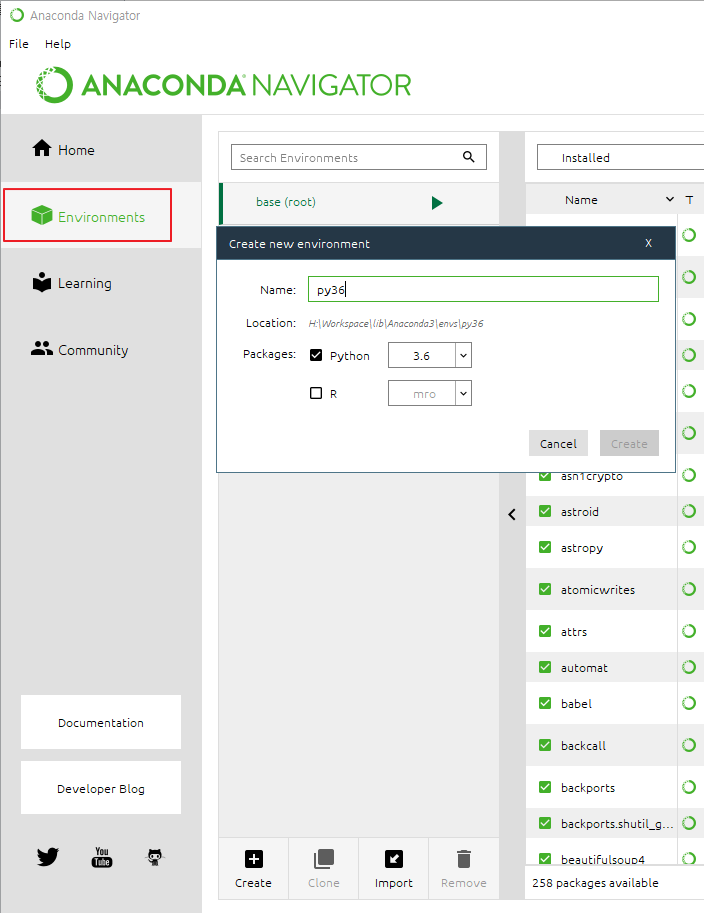Viewport: 704px width, 913px height.
Task: Click the Location path H:\Workspace\lib\Anaconda3\envs\py36
Action: [396, 323]
